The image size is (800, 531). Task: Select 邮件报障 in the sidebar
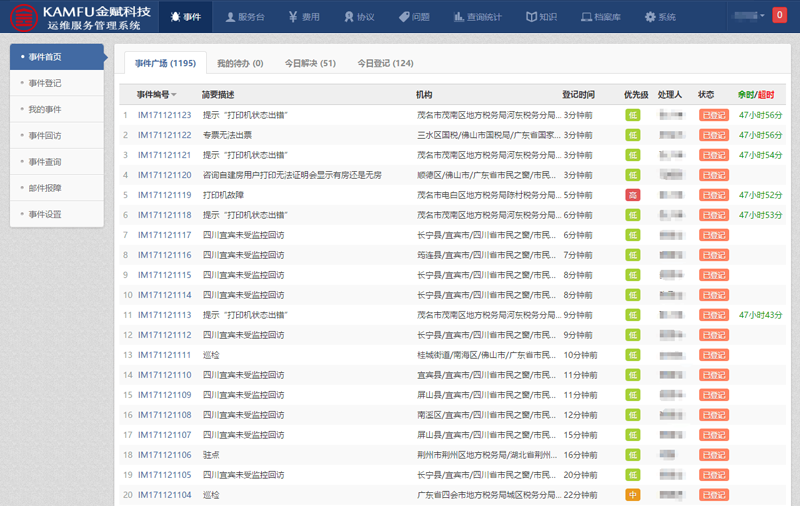[45, 188]
